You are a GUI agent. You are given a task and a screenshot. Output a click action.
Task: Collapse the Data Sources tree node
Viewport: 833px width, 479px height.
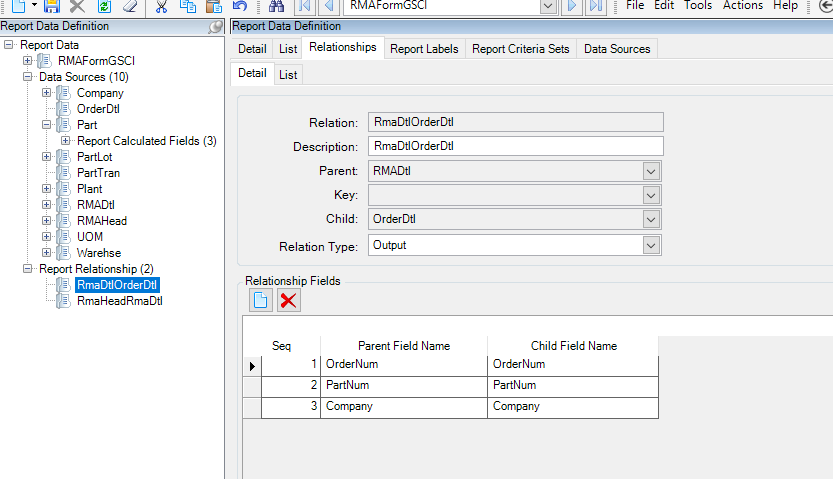28,77
